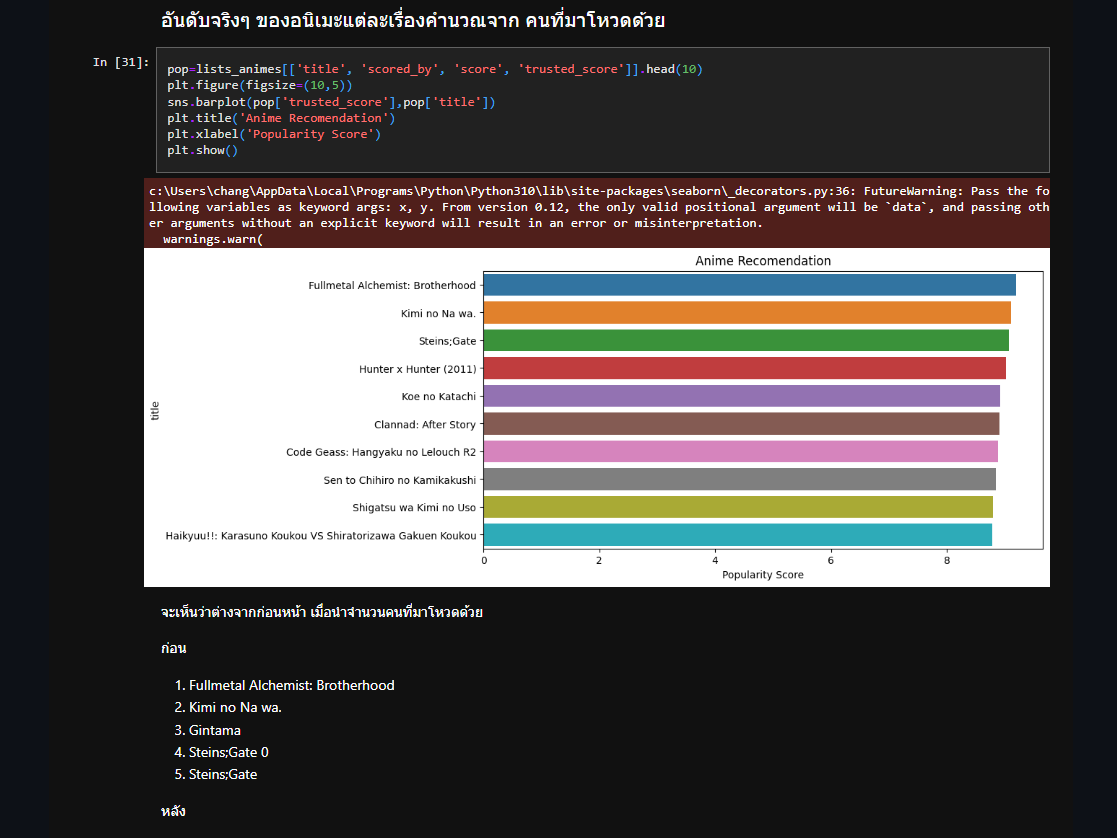
Task: Click chart axis label Clannad: After Story
Action: (x=425, y=424)
